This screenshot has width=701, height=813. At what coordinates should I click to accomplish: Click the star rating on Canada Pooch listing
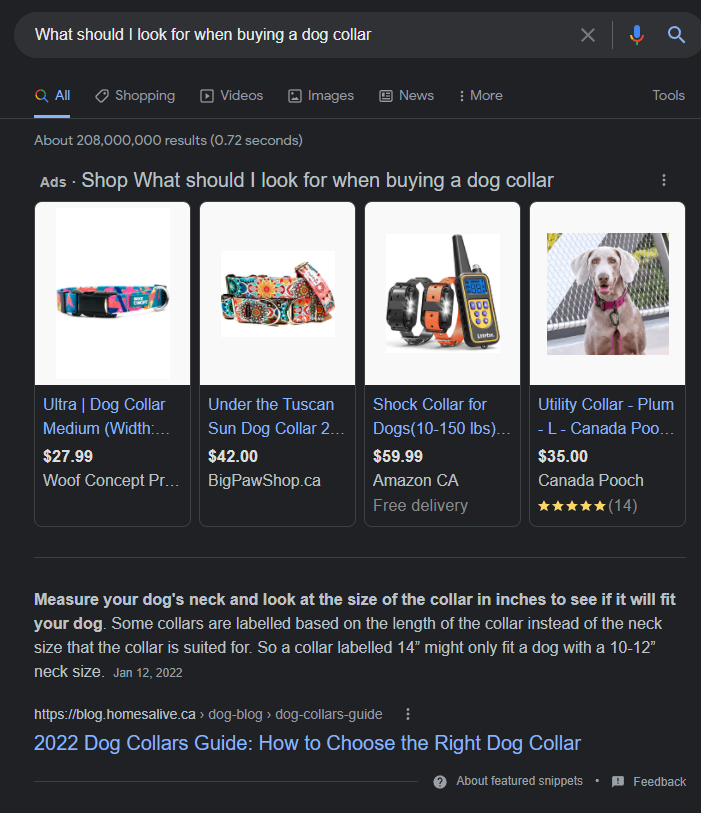[x=572, y=506]
